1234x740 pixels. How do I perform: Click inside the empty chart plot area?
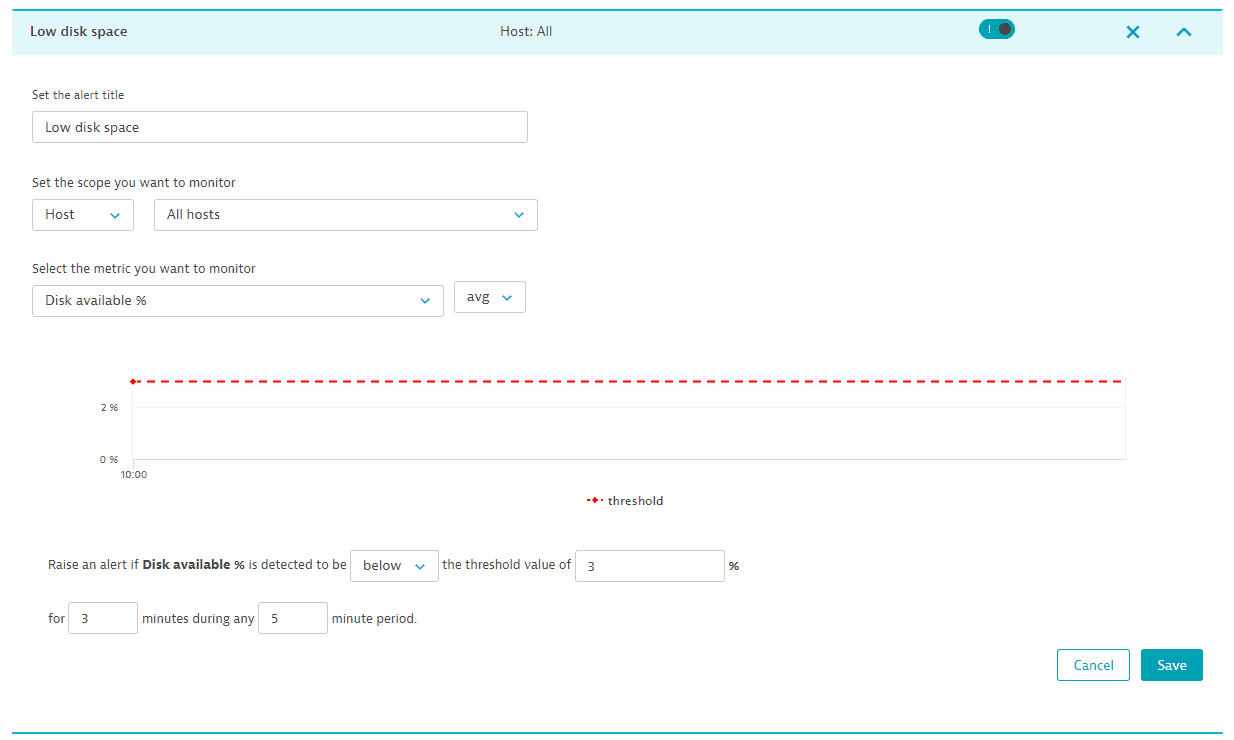(628, 432)
